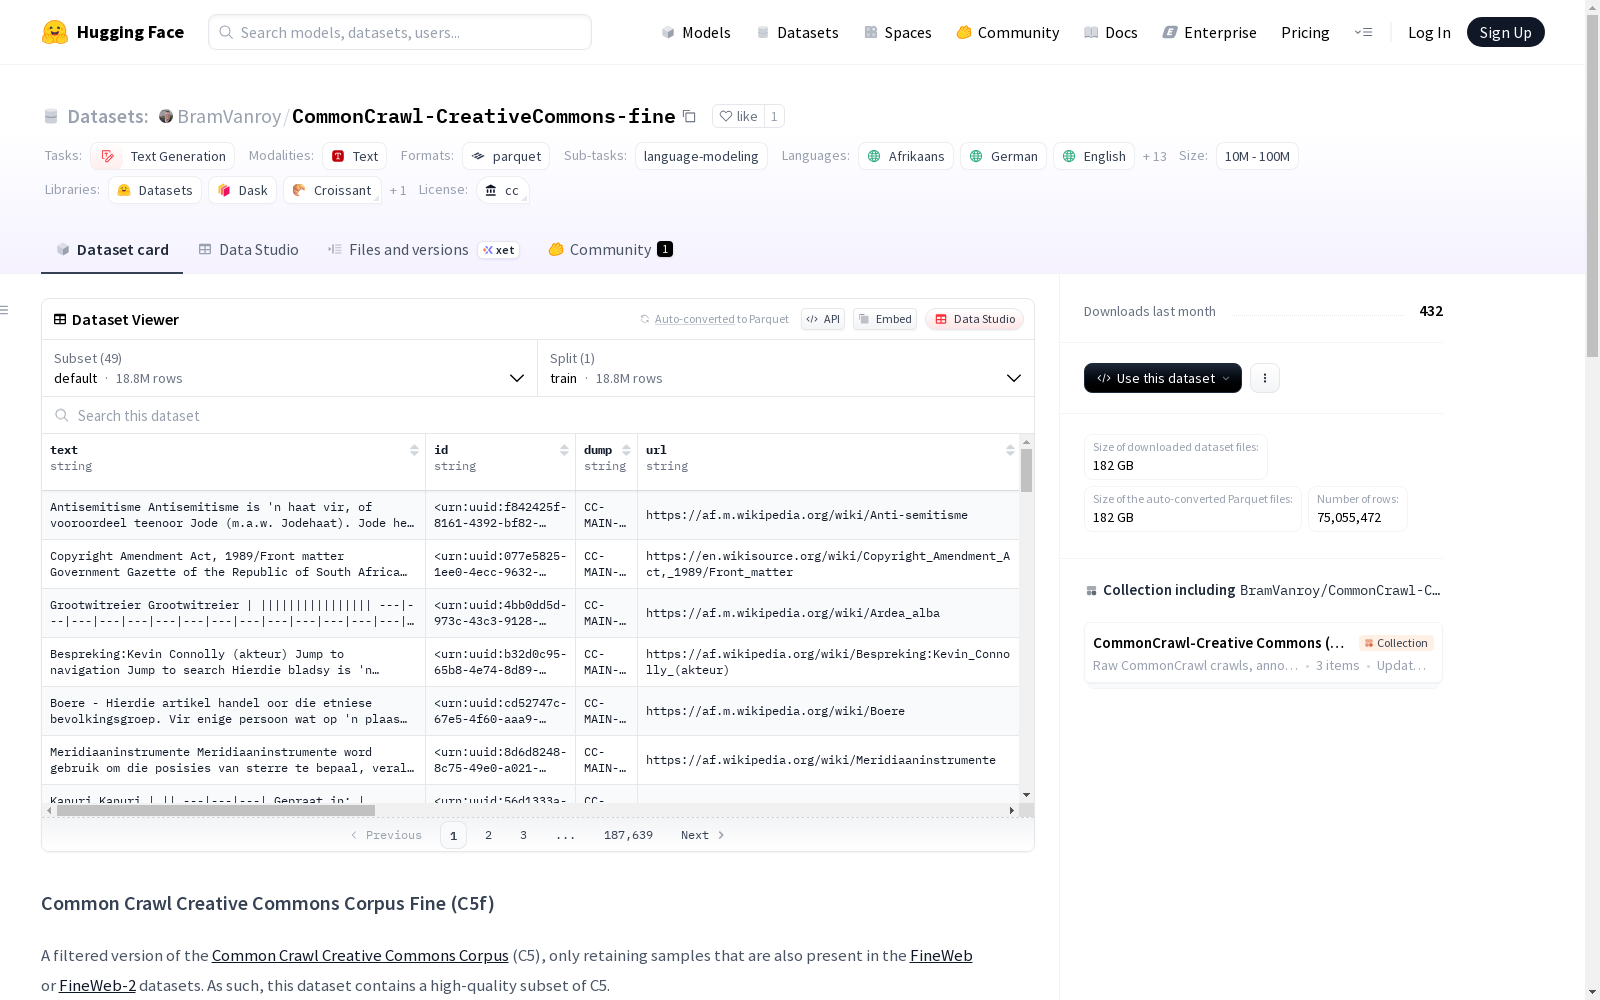Viewport: 1600px width, 1000px height.
Task: Click the table horizontal scrollbar thumb
Action: click(x=216, y=811)
